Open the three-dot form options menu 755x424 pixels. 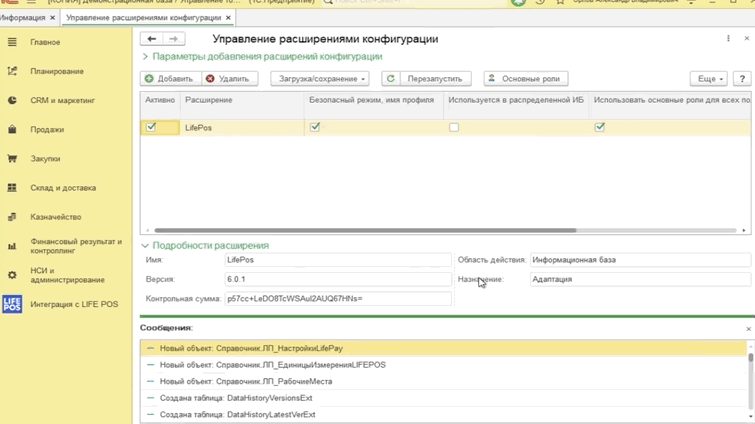point(728,39)
